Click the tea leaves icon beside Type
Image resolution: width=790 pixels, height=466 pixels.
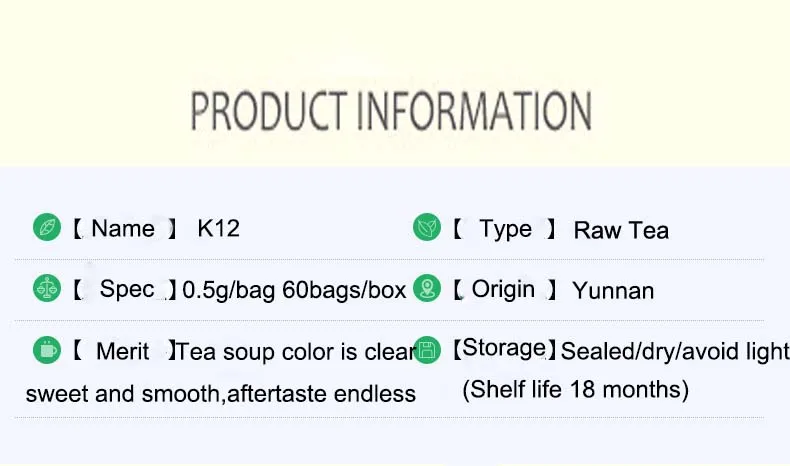tap(427, 228)
